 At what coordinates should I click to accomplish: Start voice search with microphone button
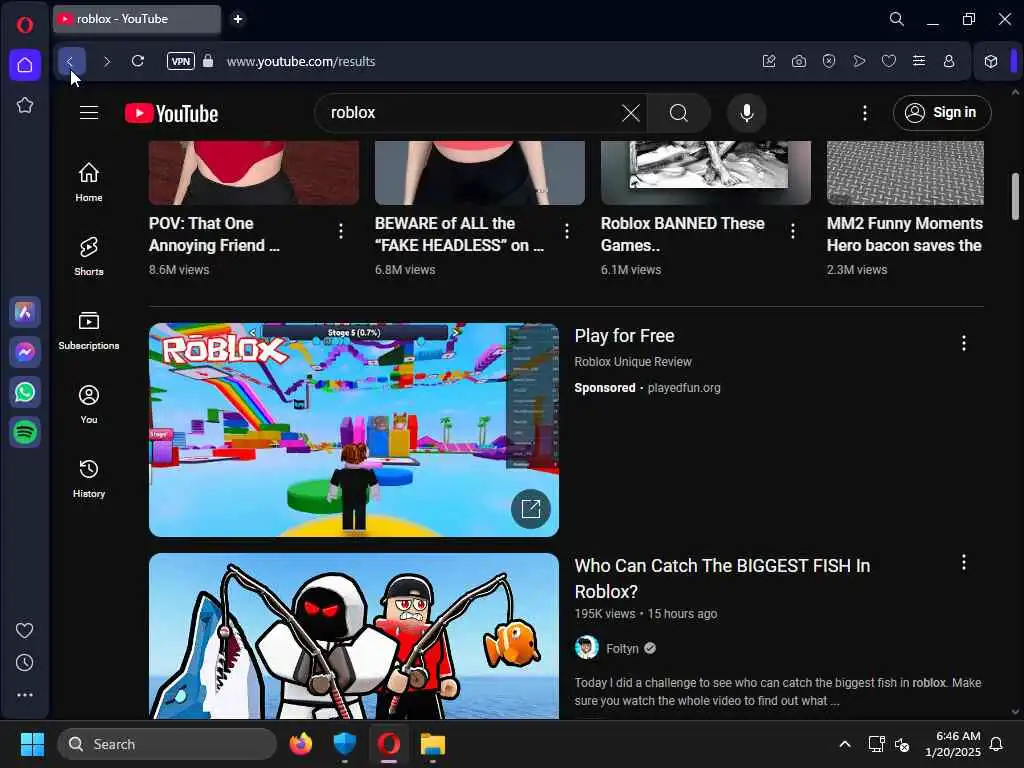[x=746, y=113]
